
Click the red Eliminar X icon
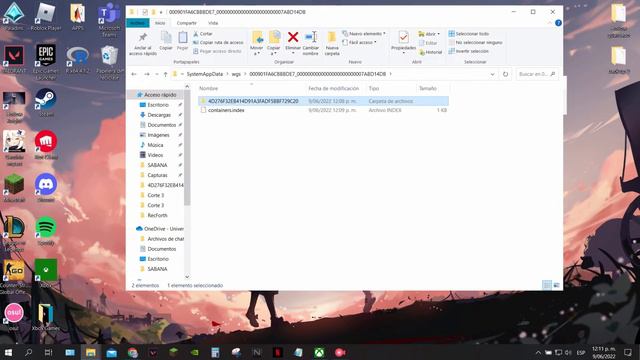point(293,37)
